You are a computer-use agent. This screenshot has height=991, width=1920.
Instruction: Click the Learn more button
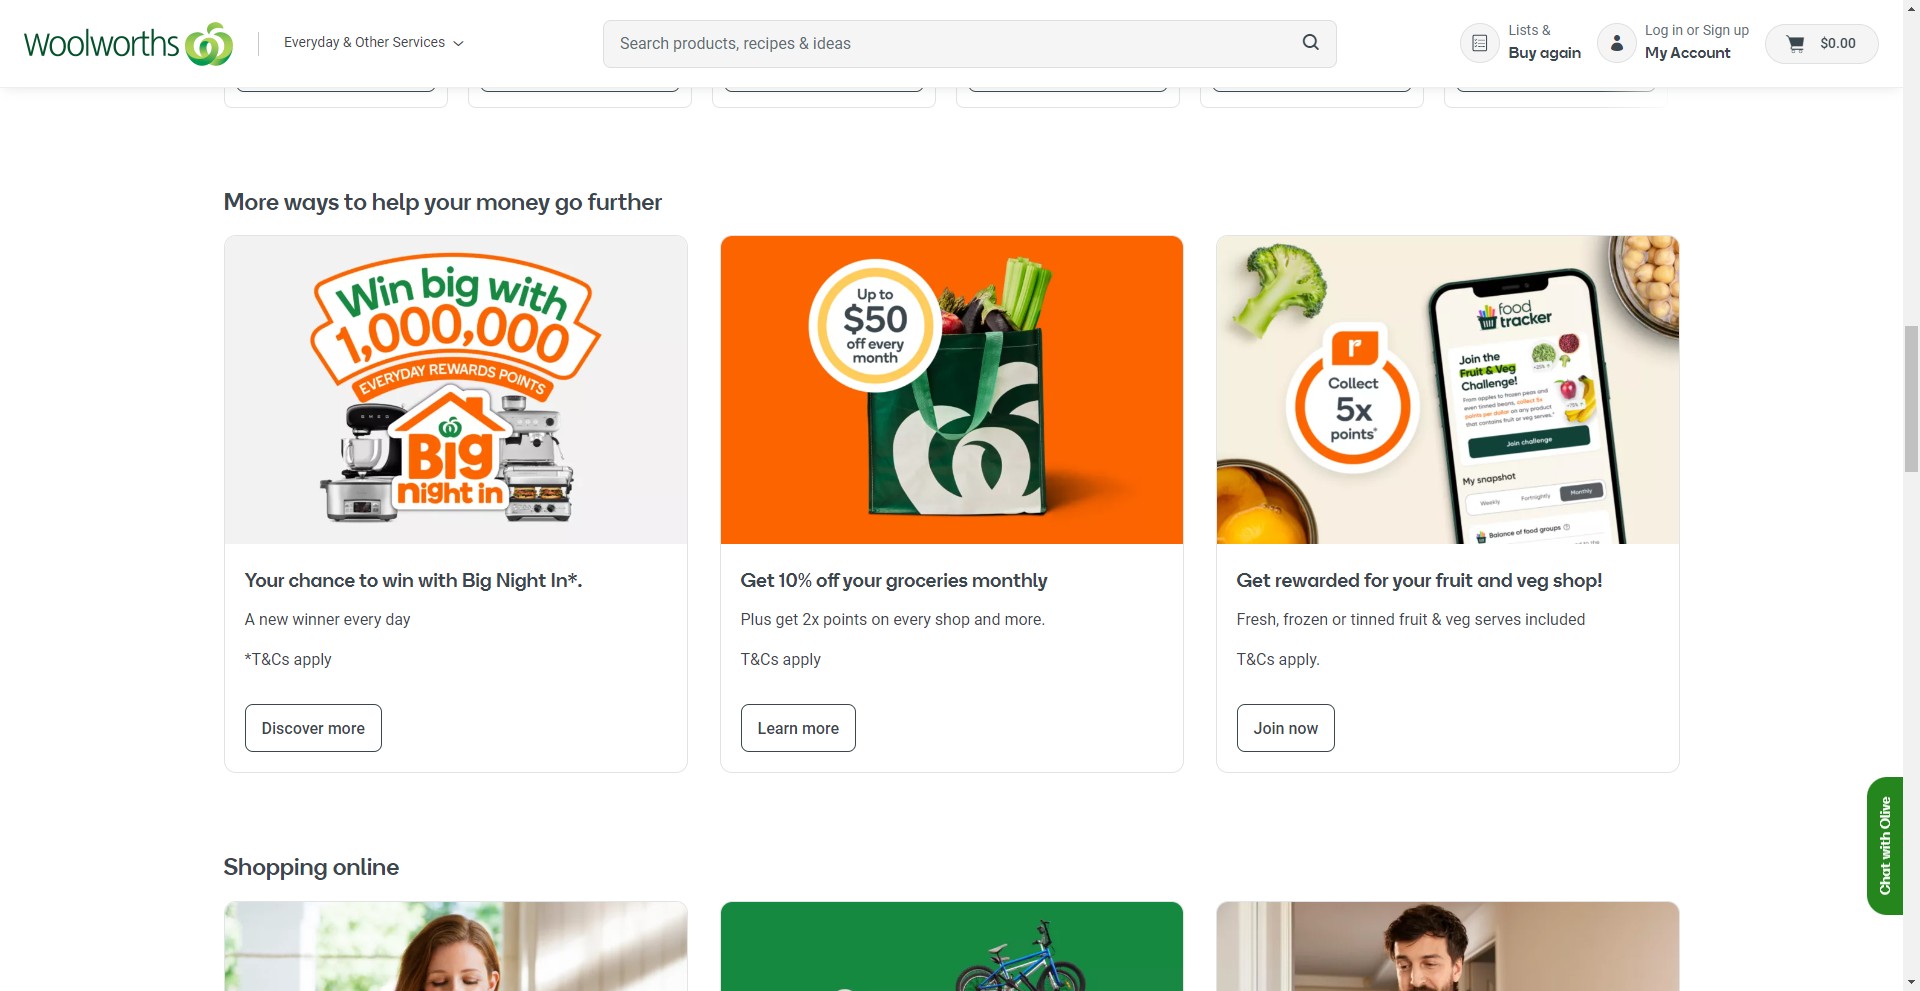[x=798, y=728]
